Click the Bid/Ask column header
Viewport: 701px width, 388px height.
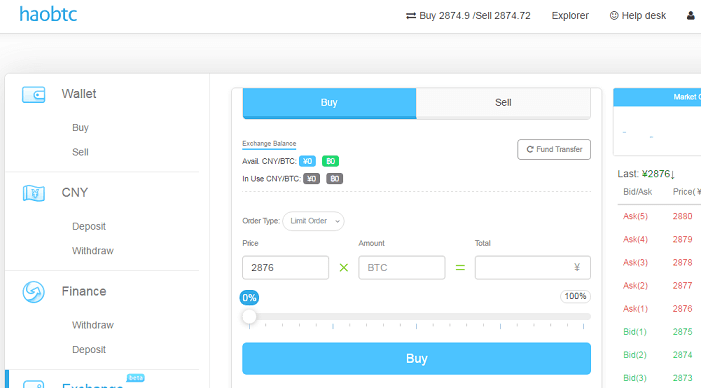pos(638,192)
